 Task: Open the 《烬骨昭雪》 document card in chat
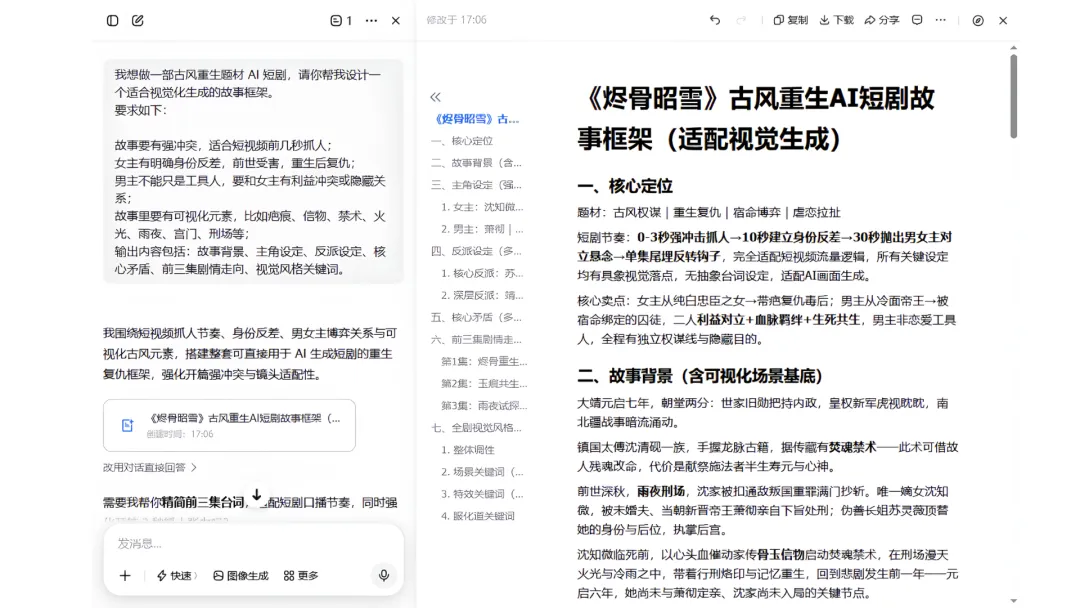coord(229,426)
